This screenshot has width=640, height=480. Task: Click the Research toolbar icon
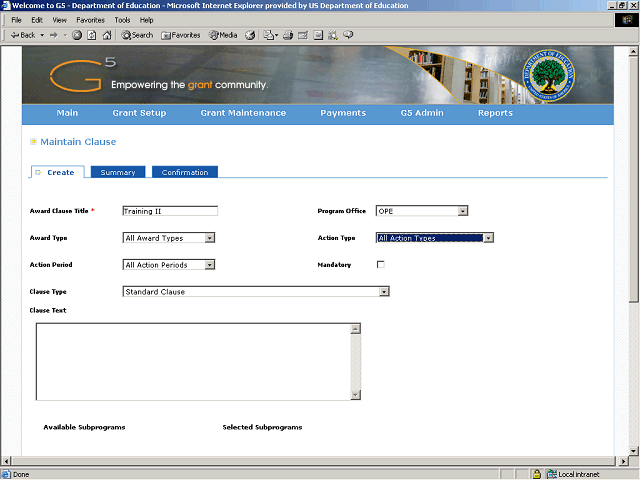(333, 35)
